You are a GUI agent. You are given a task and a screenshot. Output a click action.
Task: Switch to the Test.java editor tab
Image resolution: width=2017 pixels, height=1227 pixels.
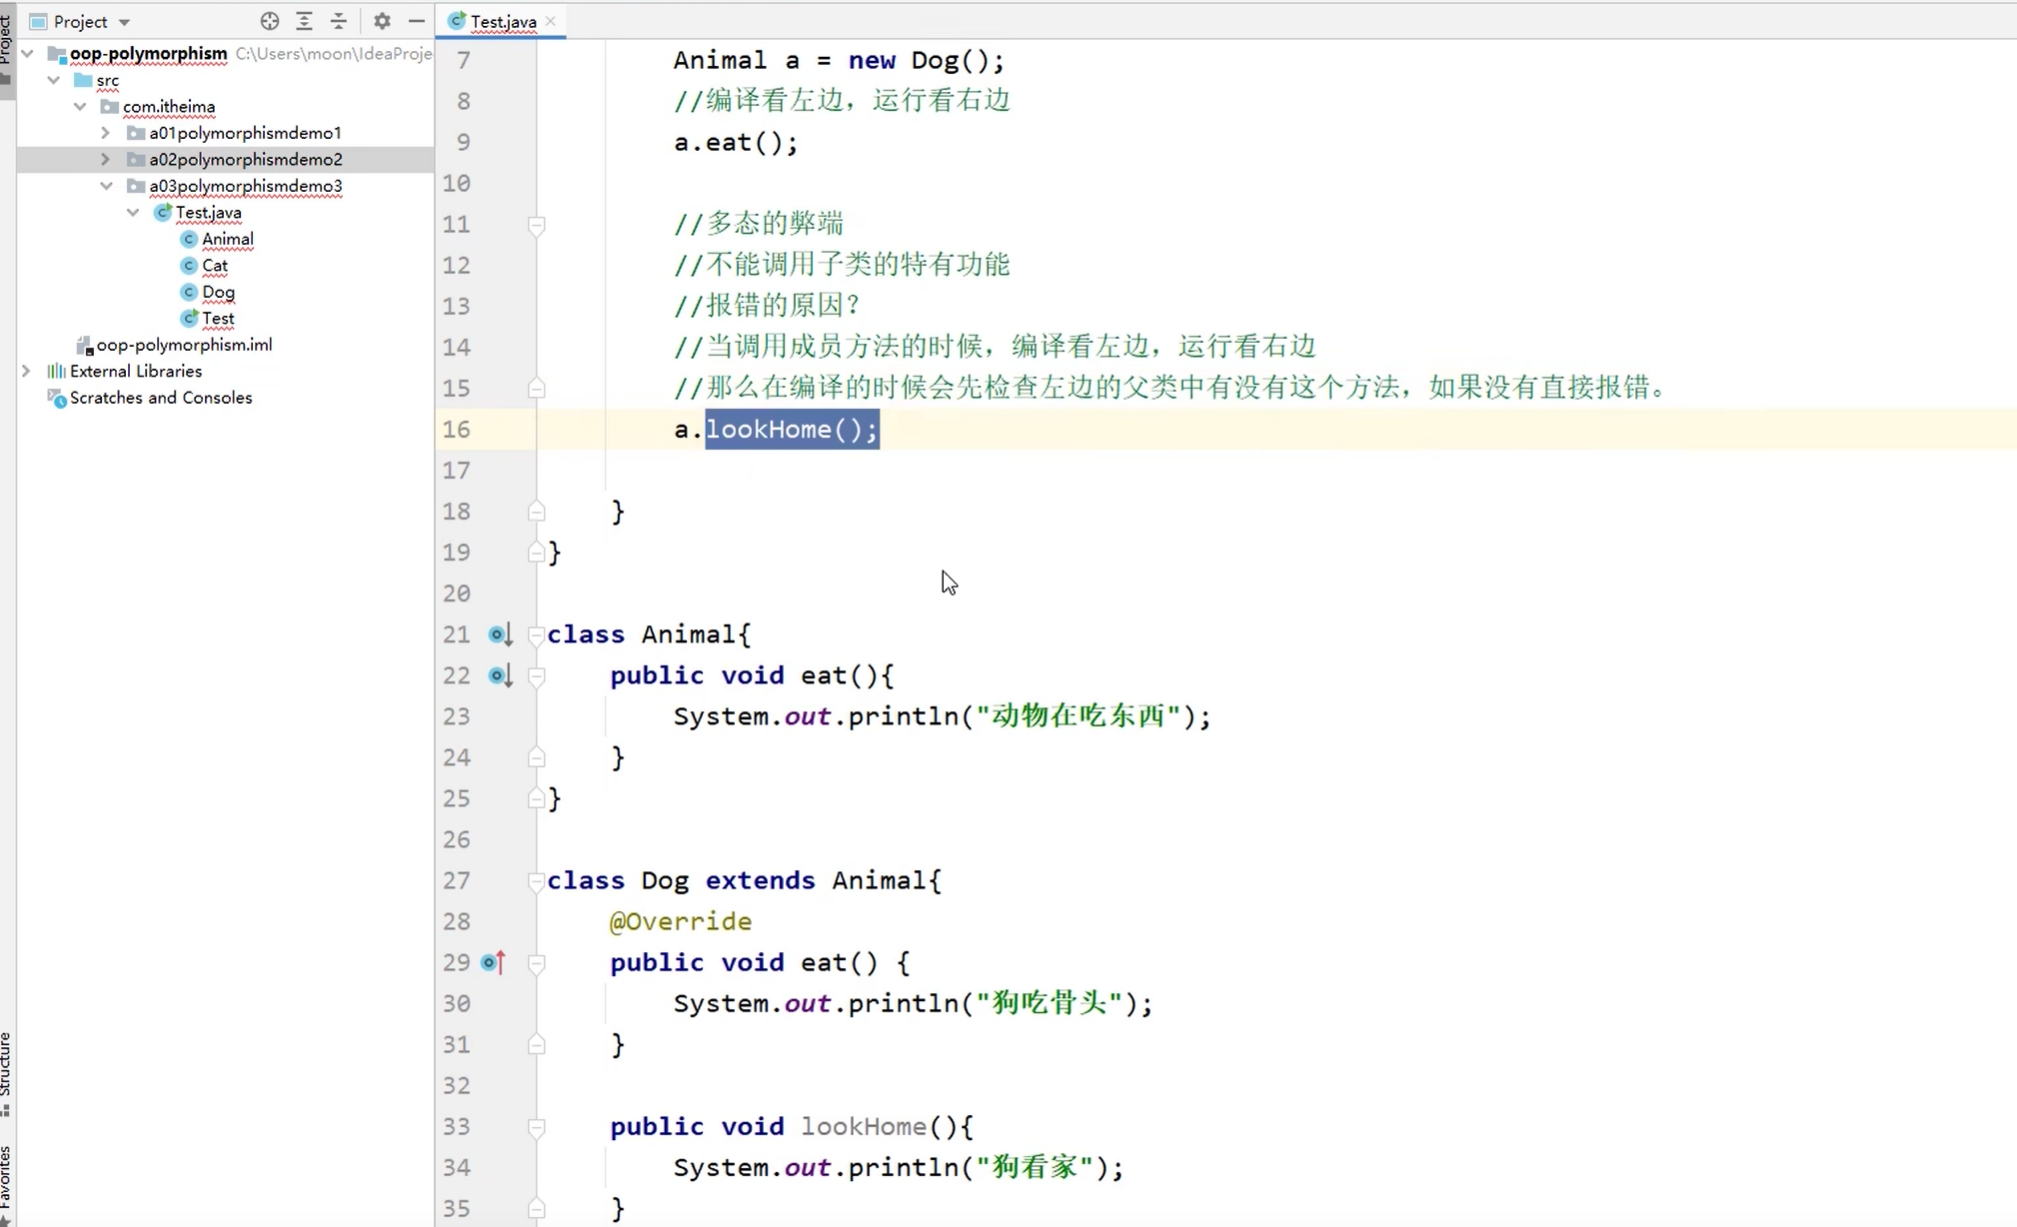pos(502,21)
